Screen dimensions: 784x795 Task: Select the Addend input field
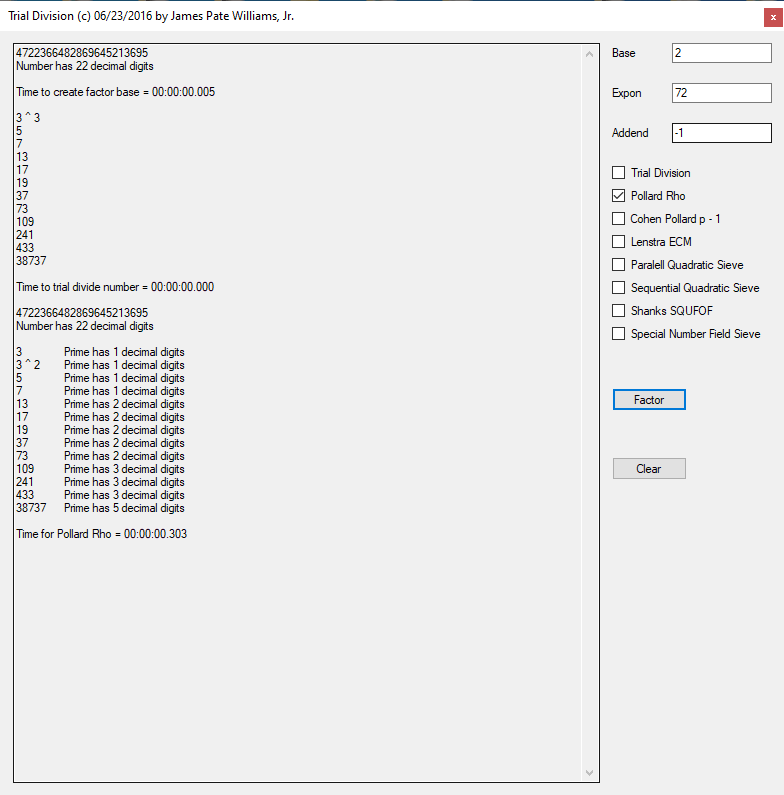(721, 133)
